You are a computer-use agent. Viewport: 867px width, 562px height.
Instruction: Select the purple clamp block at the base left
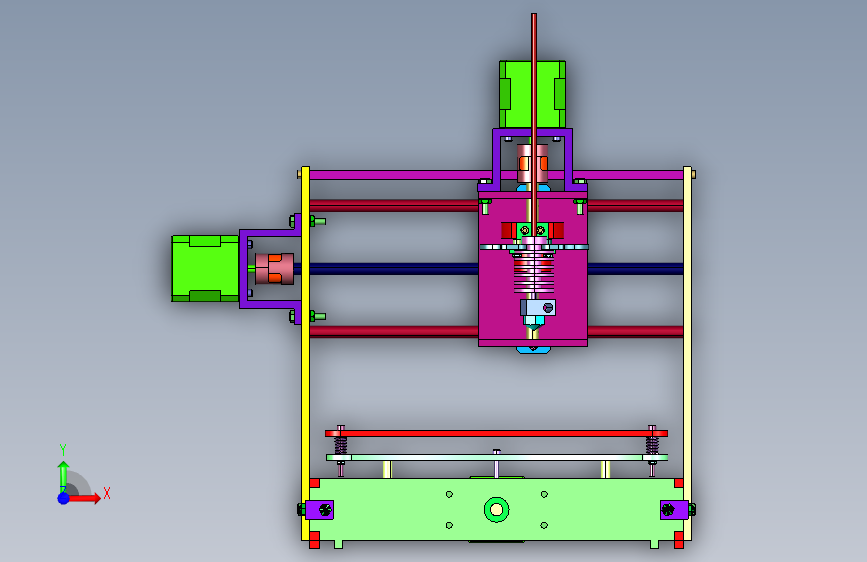click(x=320, y=510)
